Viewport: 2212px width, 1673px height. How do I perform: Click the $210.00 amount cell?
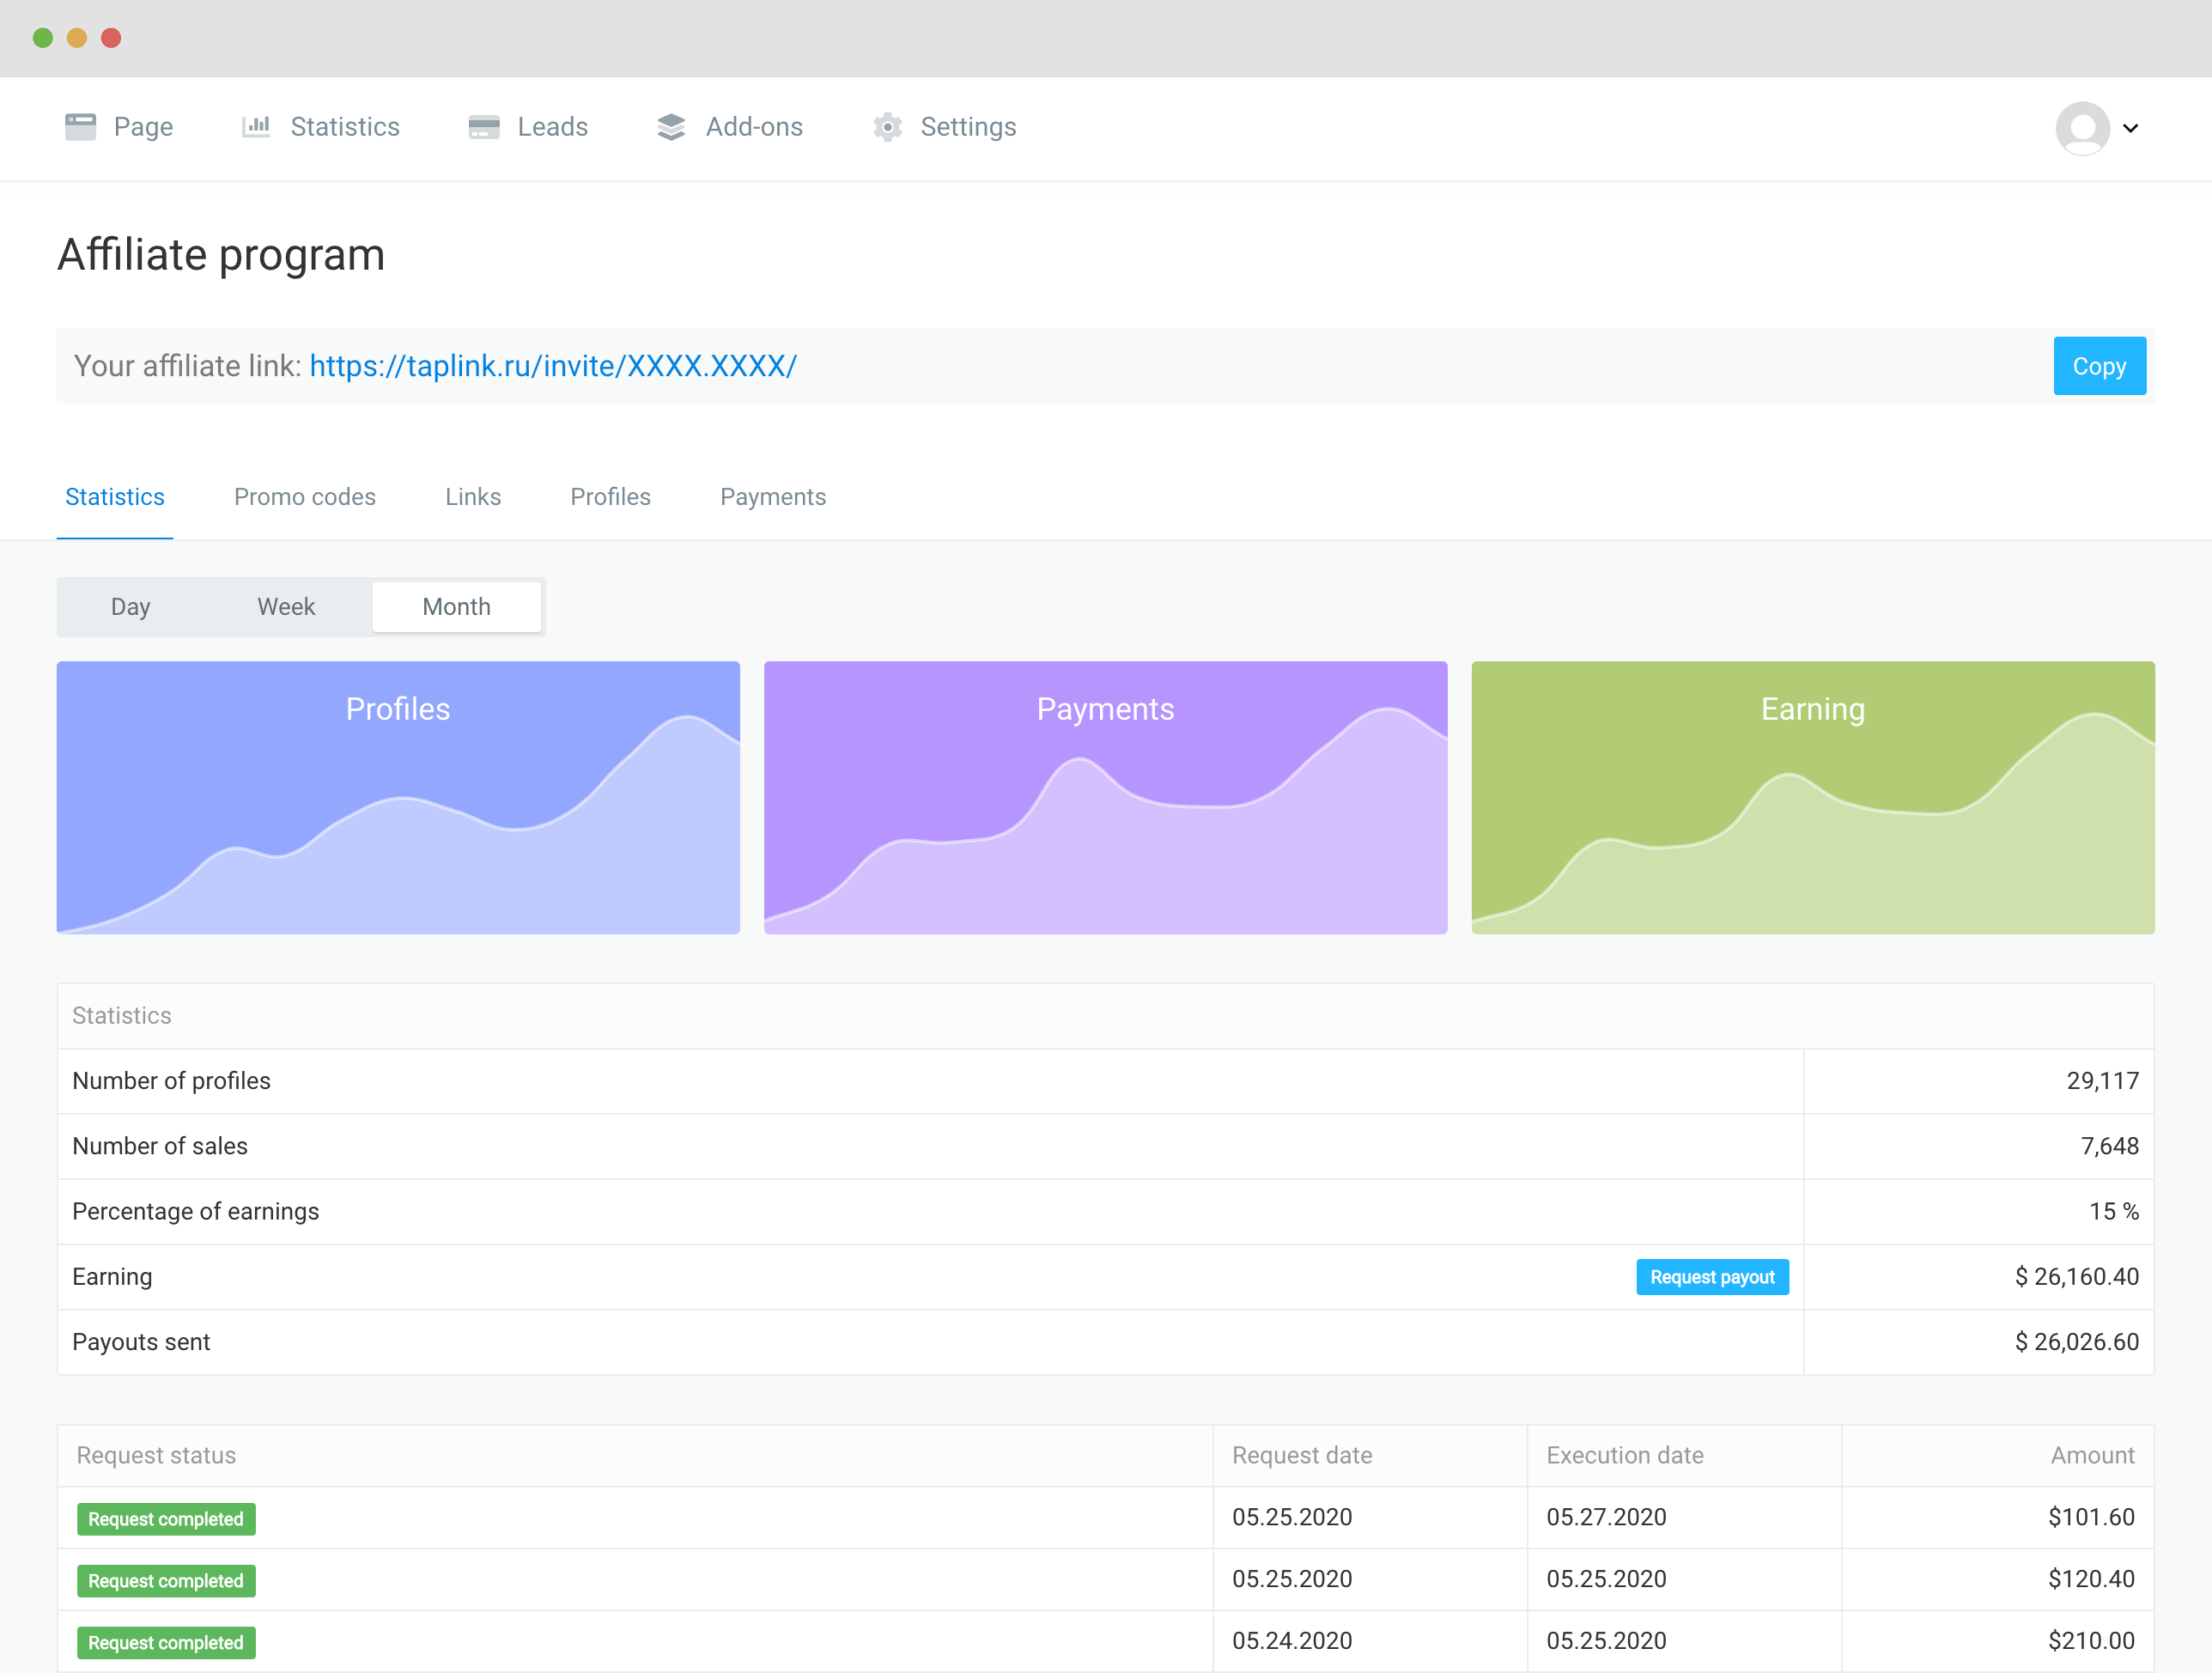(x=2091, y=1641)
